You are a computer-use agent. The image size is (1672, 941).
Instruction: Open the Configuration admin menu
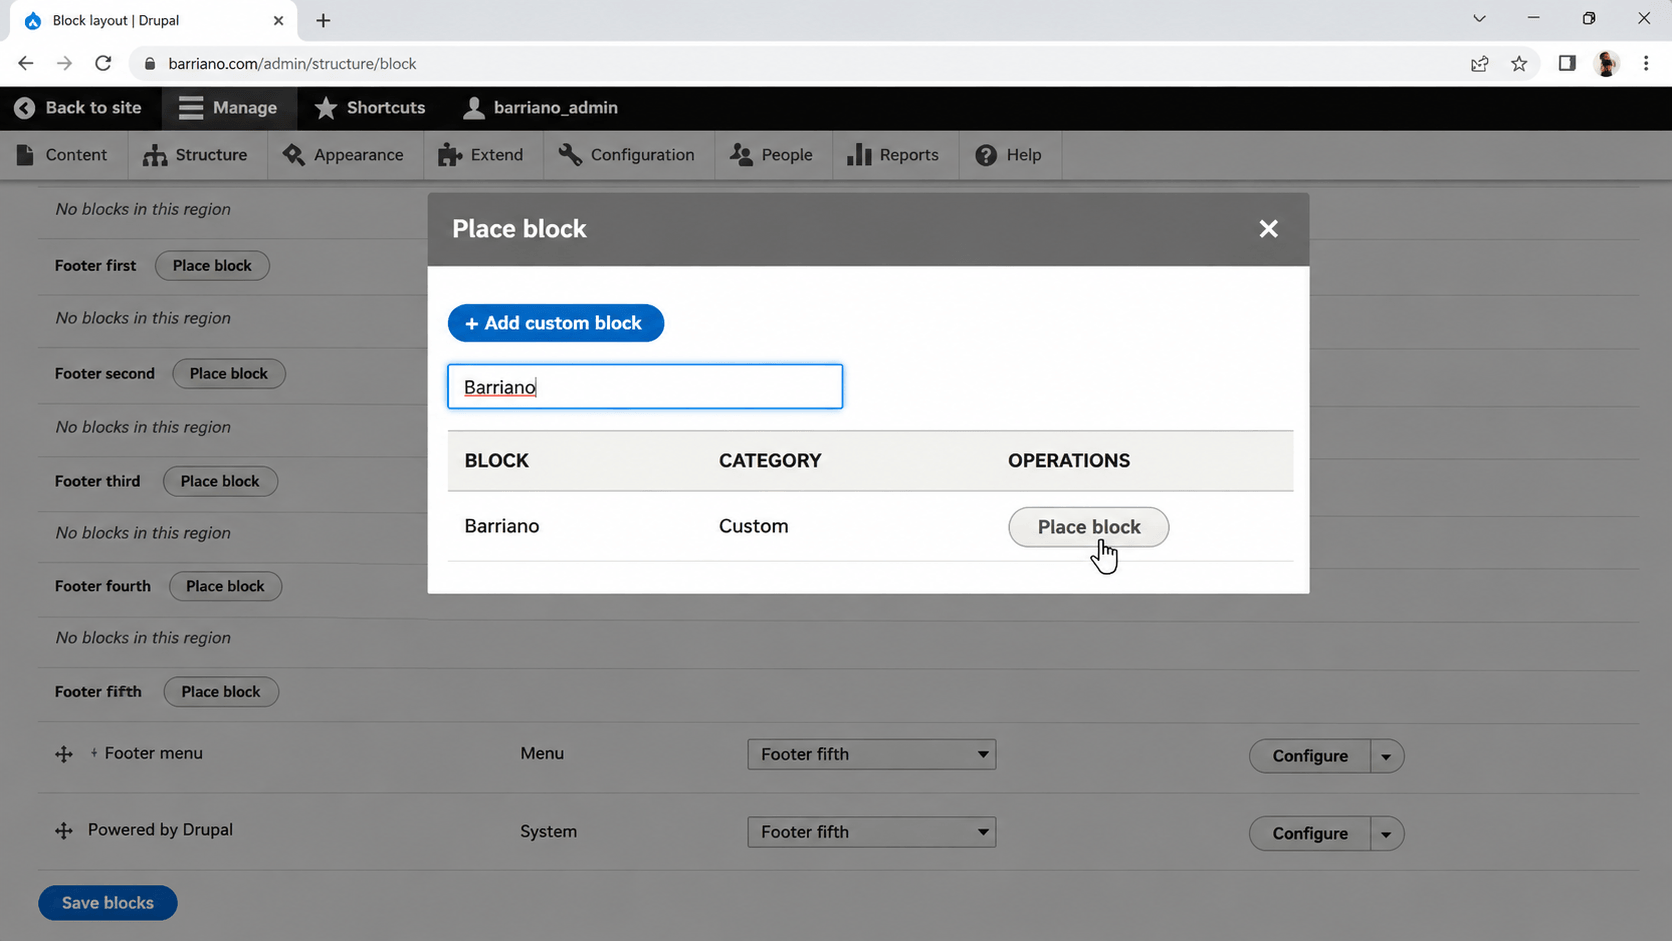pos(627,155)
